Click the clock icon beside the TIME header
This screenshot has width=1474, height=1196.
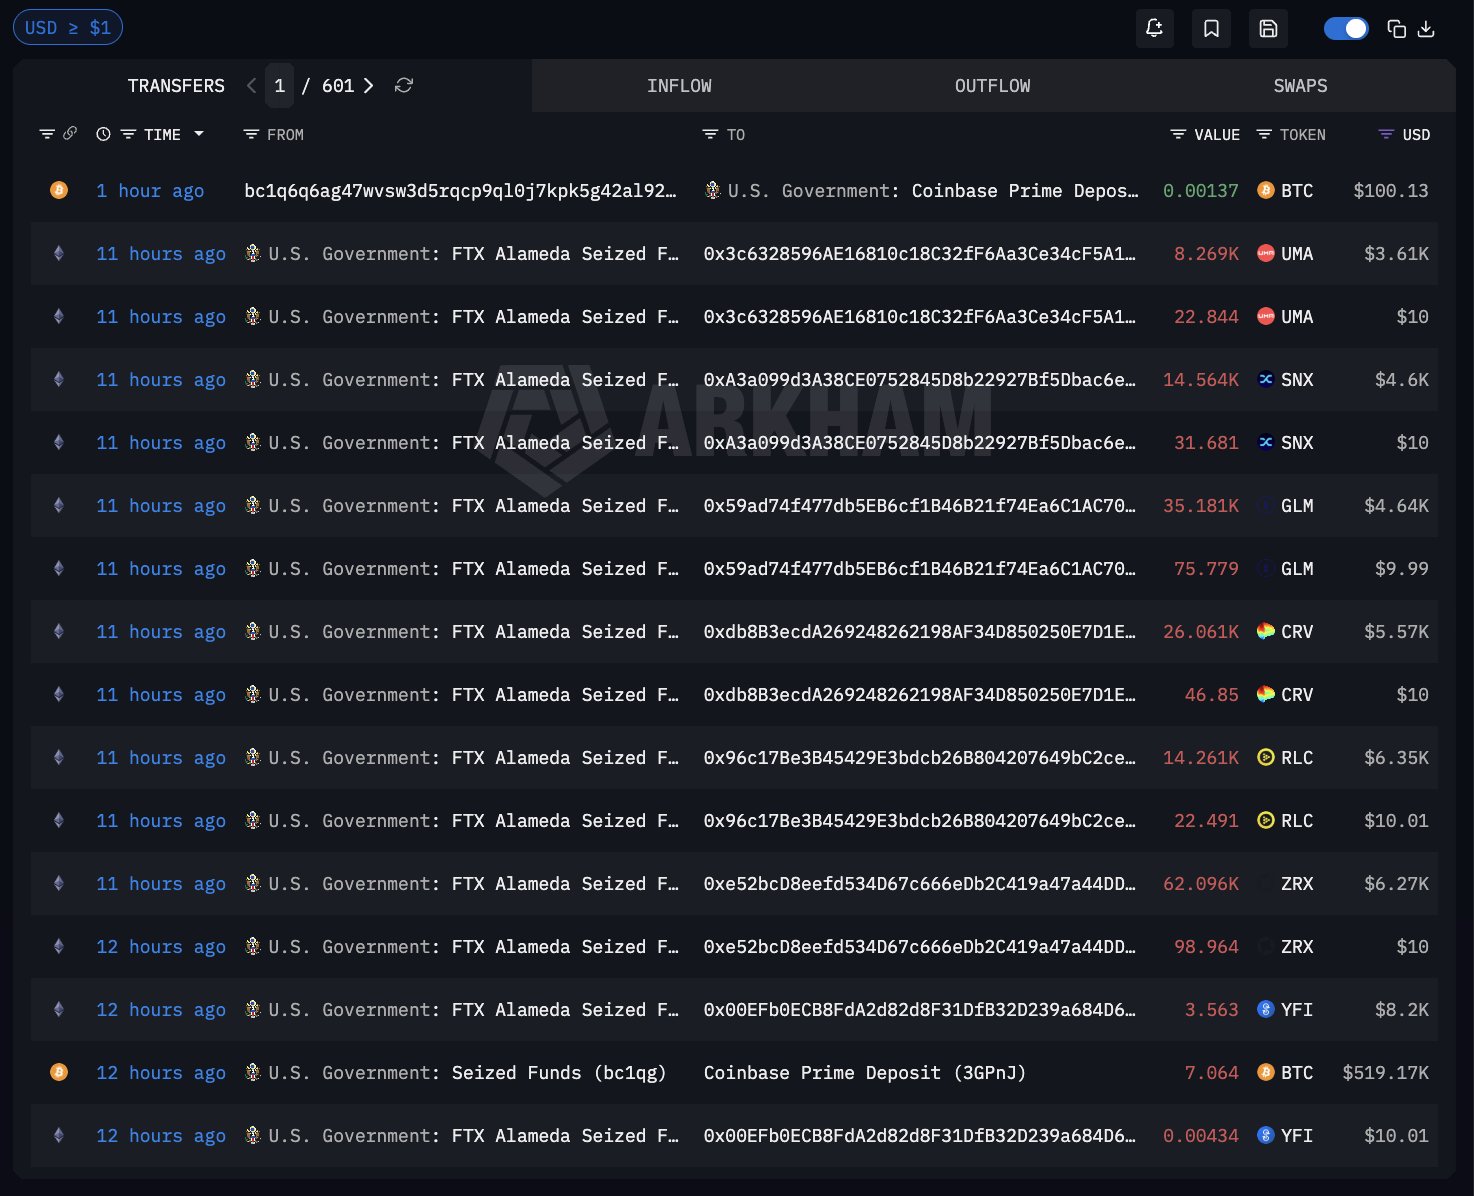pos(103,134)
